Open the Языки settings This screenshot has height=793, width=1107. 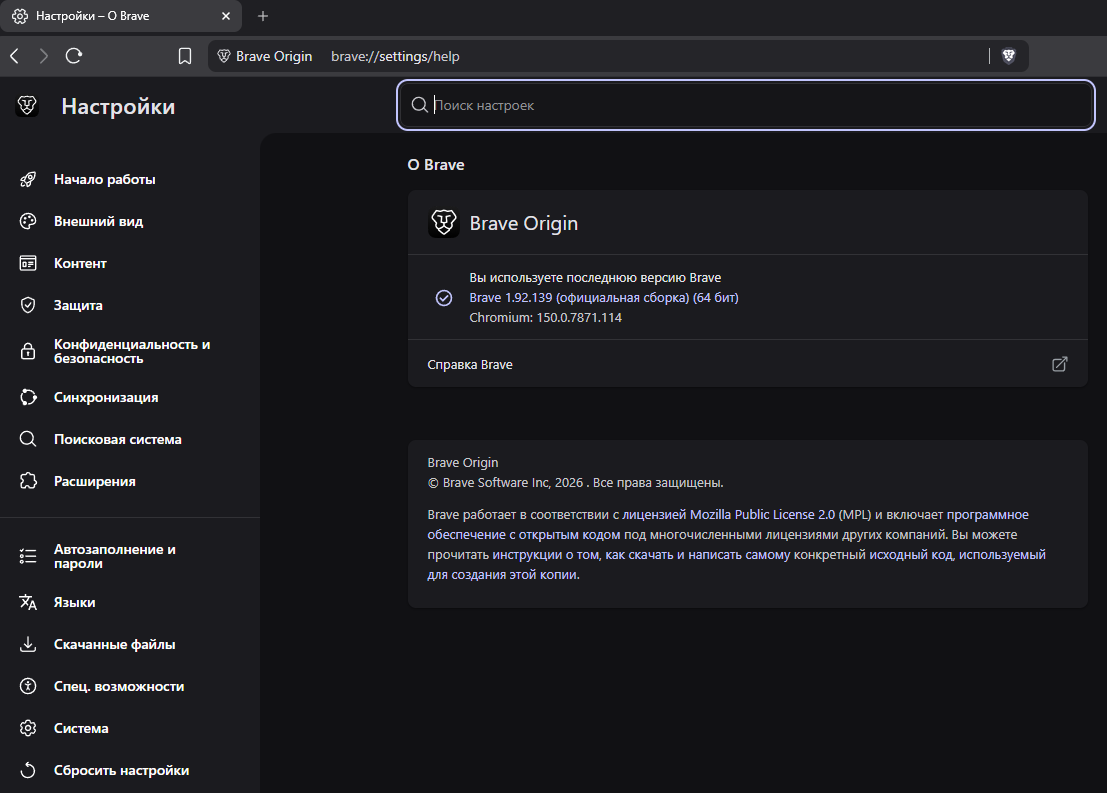74,602
